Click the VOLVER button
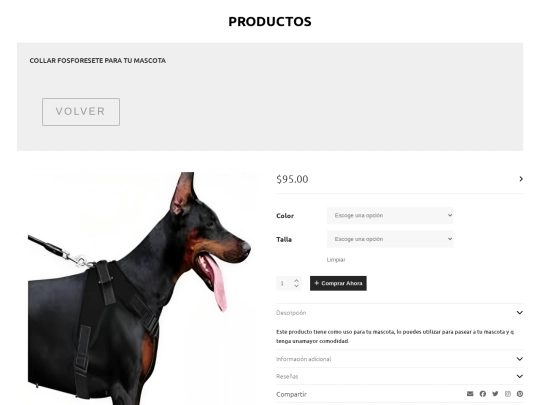 (81, 112)
